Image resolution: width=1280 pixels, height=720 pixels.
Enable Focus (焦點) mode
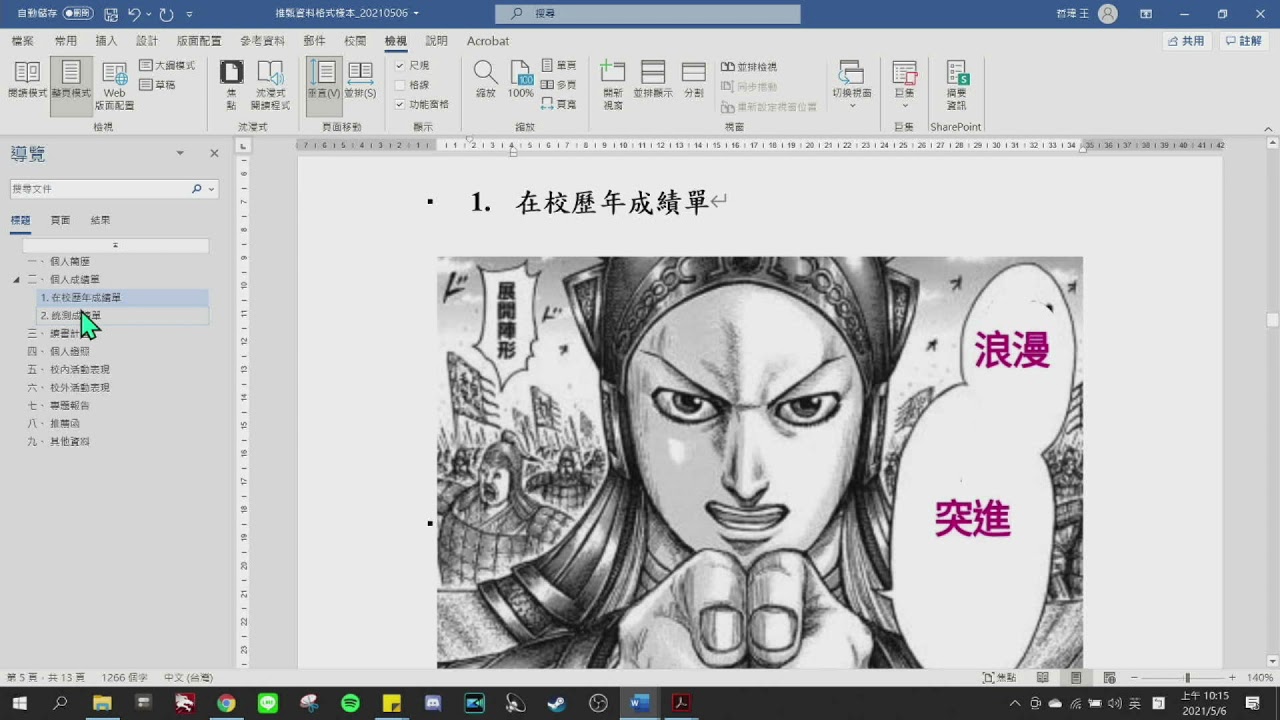pos(231,85)
